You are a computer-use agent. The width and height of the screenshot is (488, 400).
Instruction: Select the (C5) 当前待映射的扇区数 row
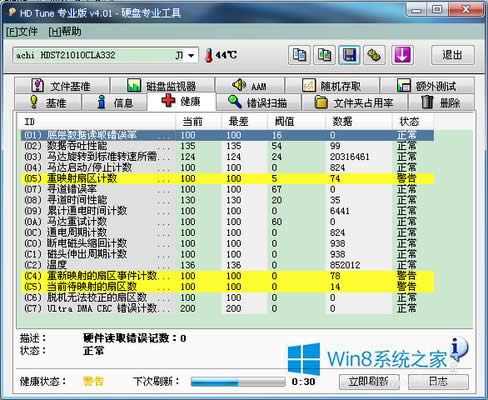227,287
